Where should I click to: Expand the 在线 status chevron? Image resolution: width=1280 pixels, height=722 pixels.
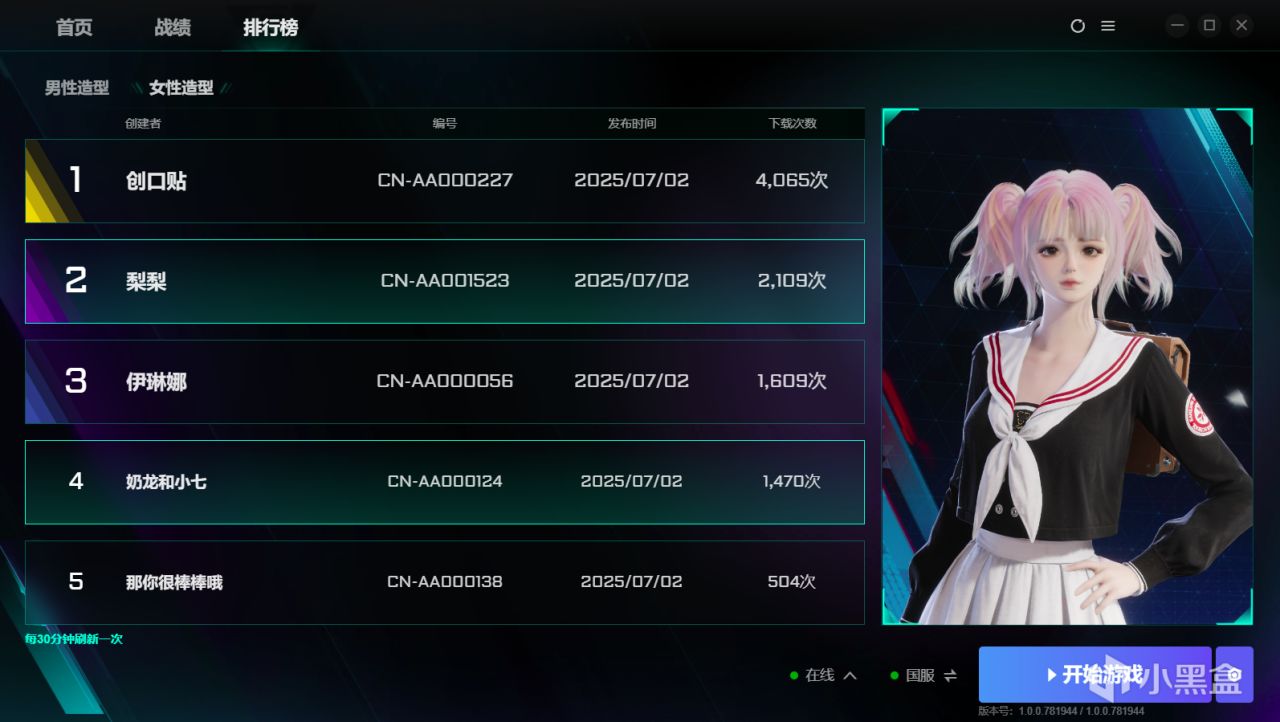[x=850, y=675]
